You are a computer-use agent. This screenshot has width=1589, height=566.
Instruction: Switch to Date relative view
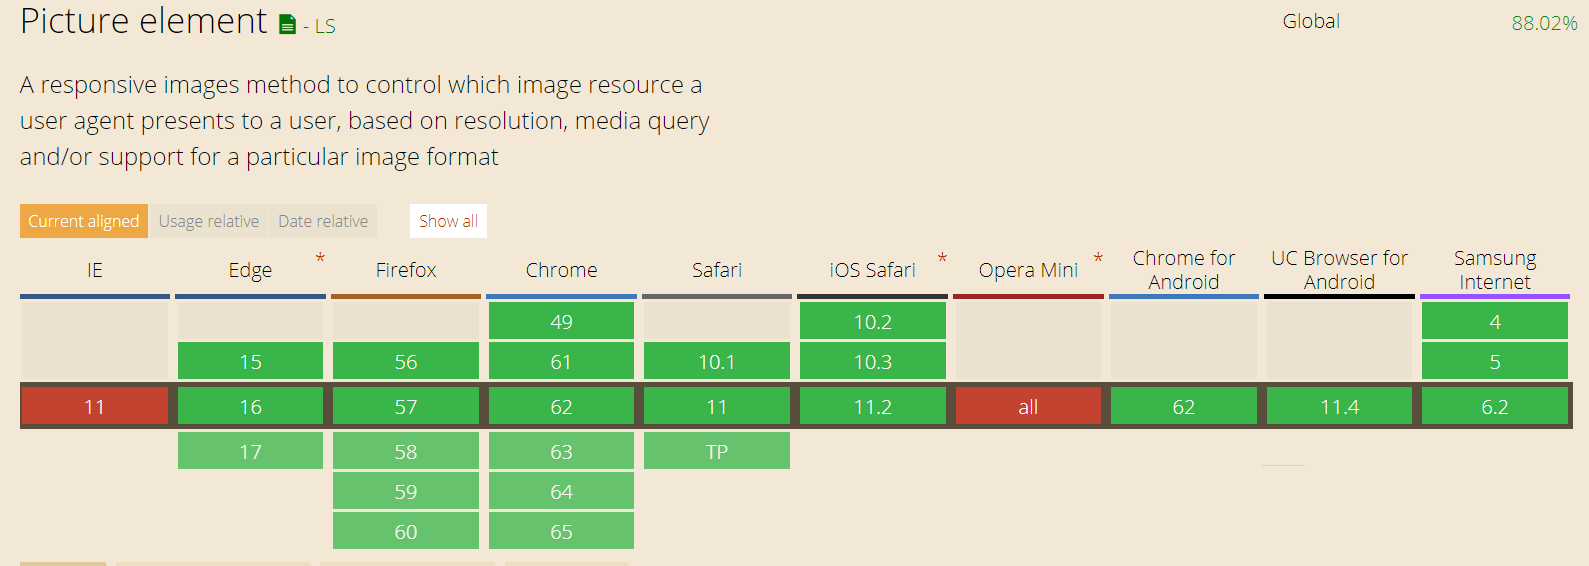click(323, 221)
